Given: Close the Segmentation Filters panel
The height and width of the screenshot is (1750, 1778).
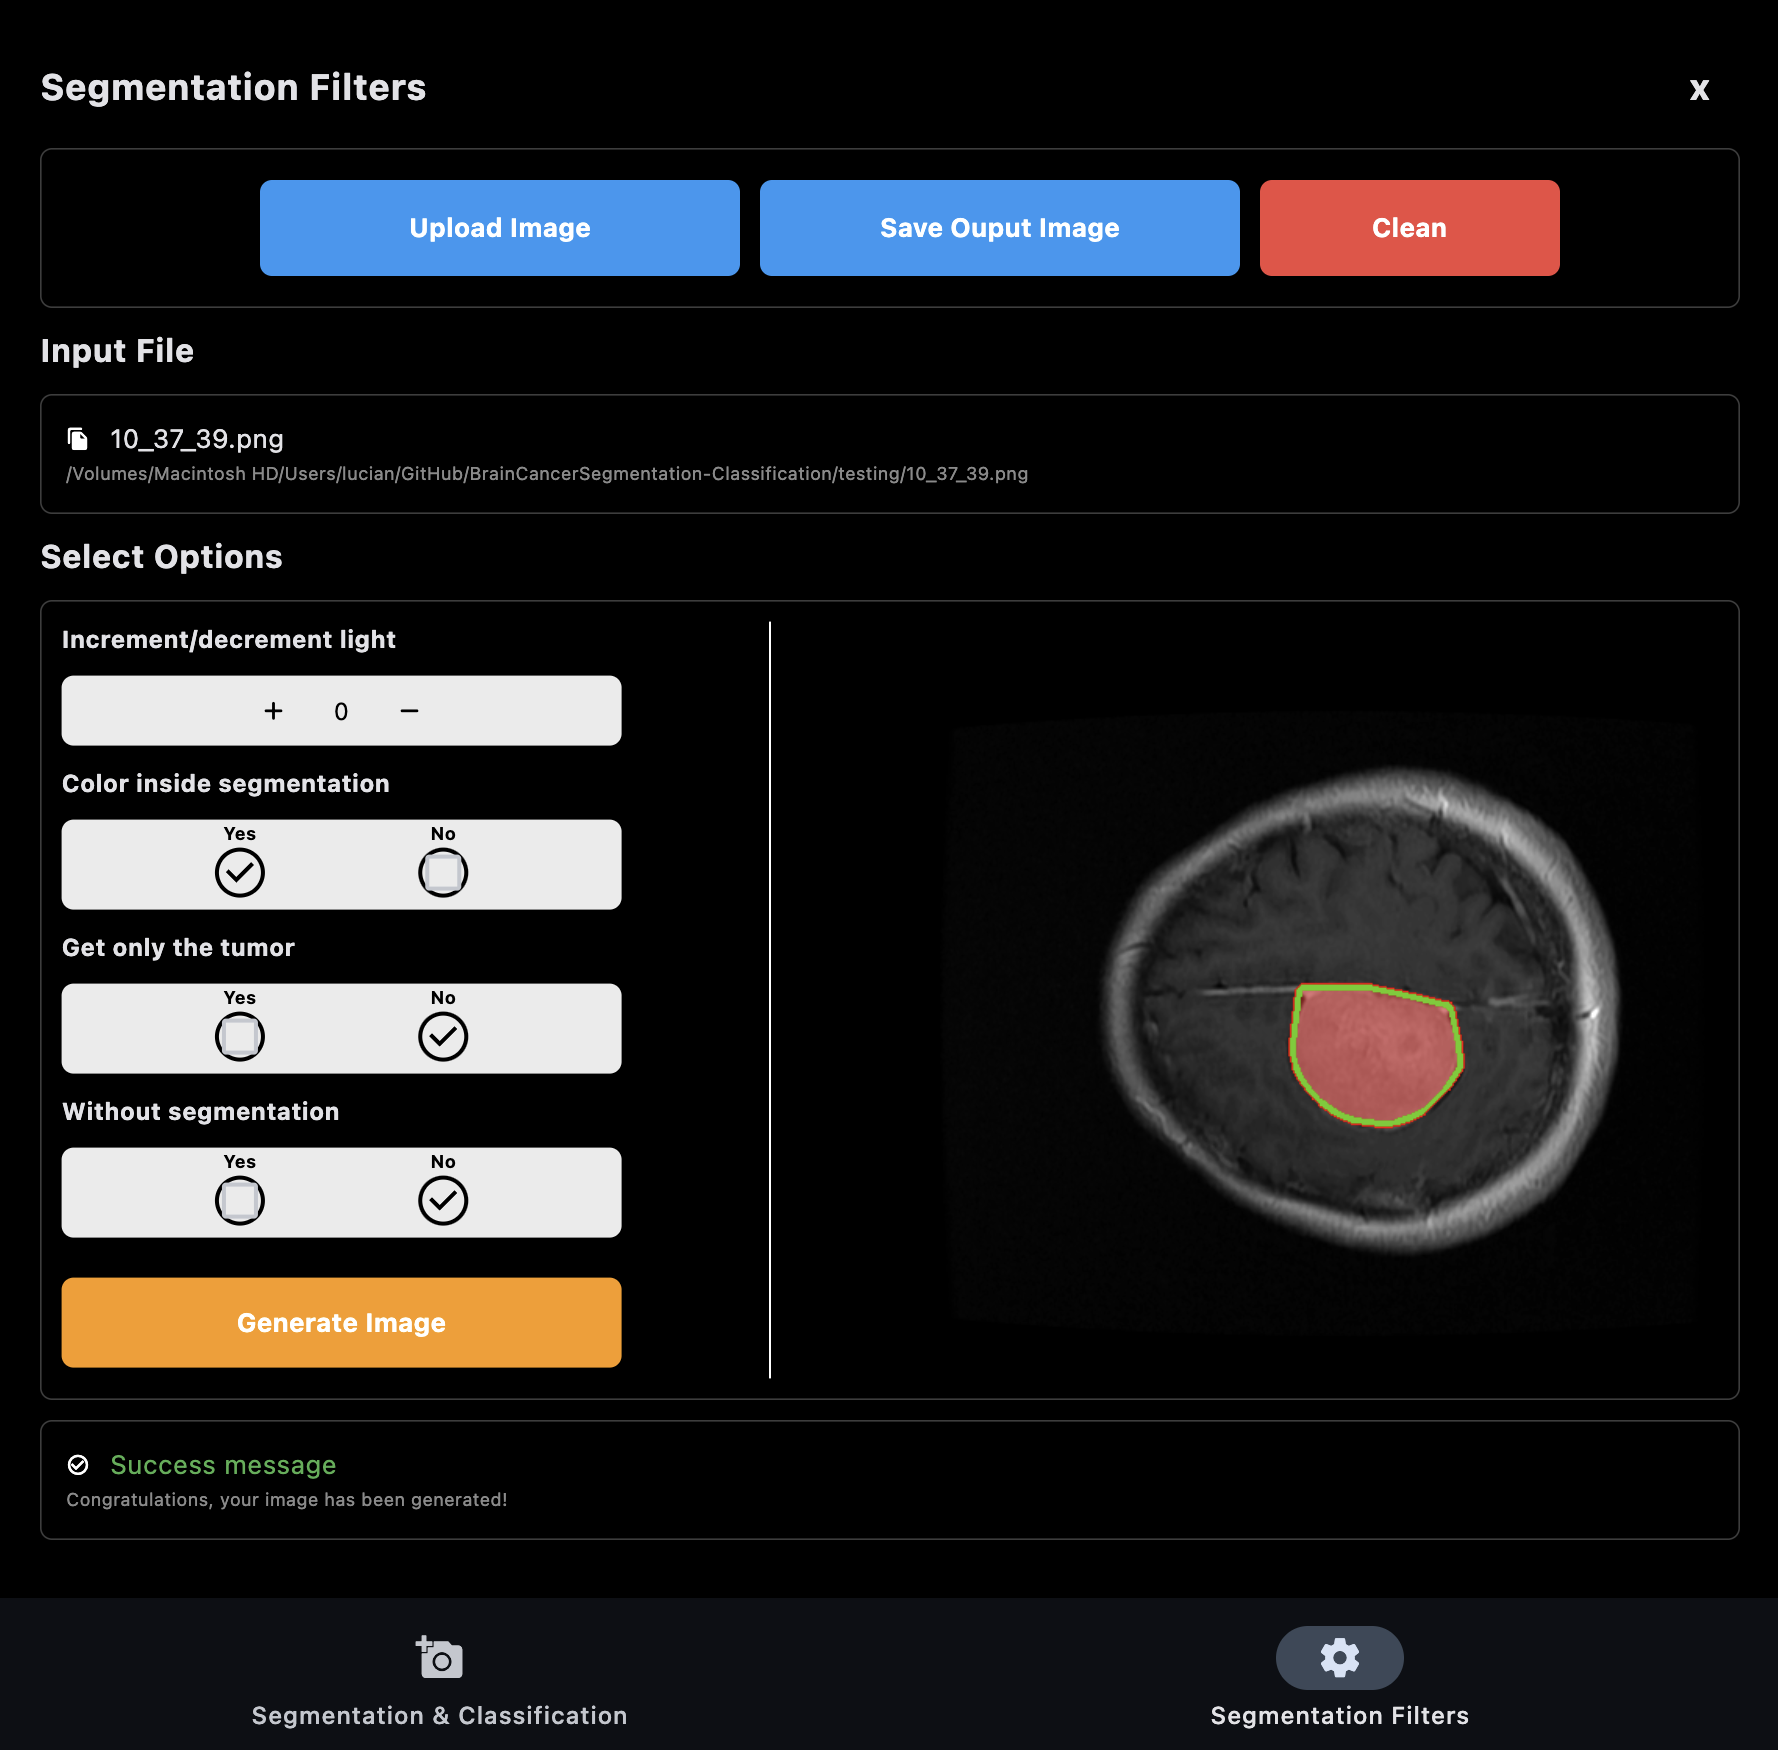Looking at the screenshot, I should point(1699,90).
